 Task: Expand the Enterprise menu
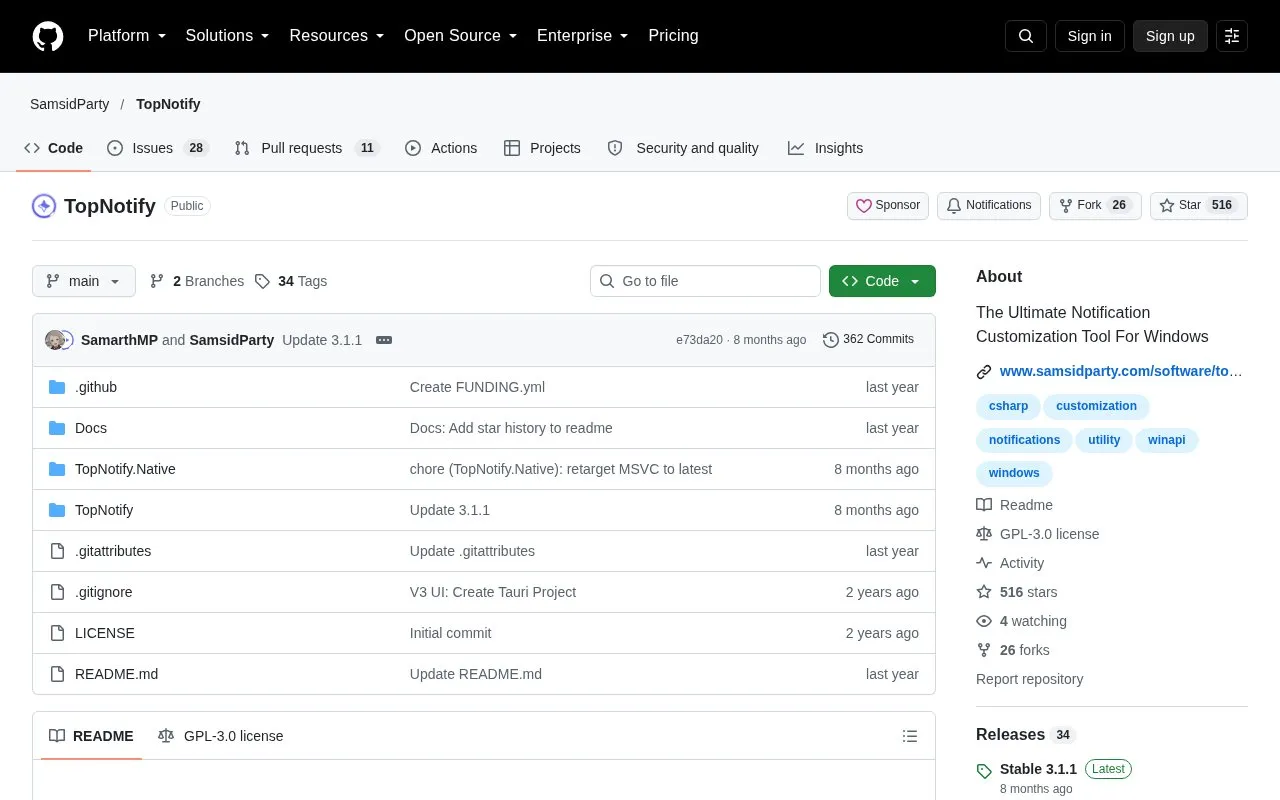[x=583, y=36]
